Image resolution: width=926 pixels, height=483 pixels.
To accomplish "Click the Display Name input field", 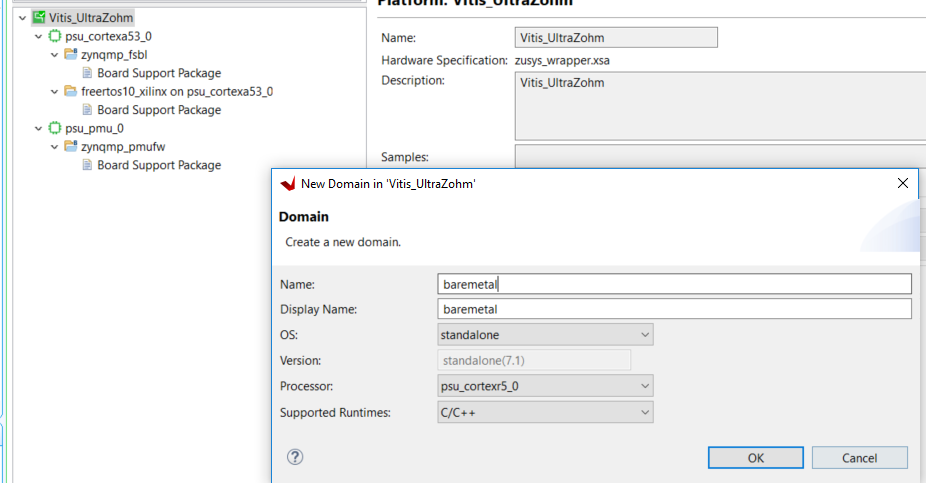I will [675, 309].
